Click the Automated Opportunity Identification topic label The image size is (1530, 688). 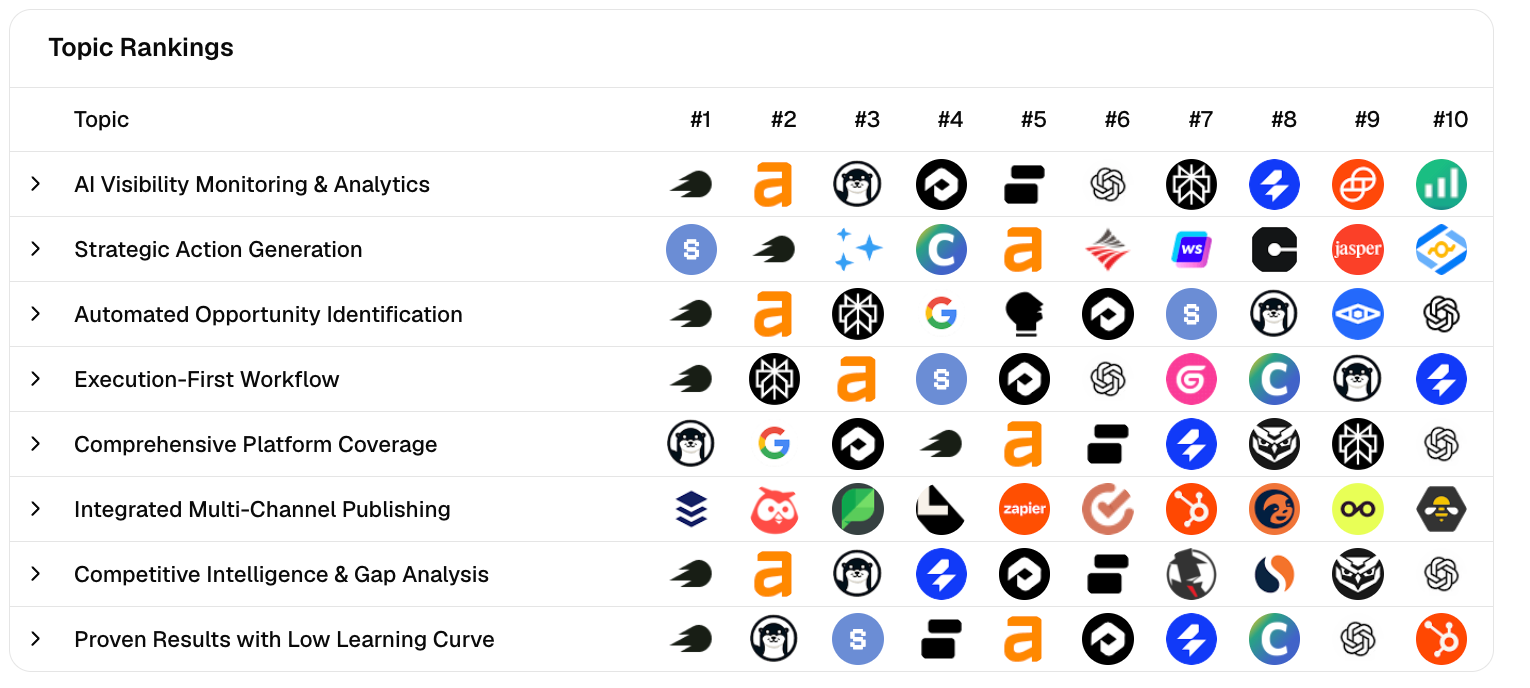(x=268, y=314)
